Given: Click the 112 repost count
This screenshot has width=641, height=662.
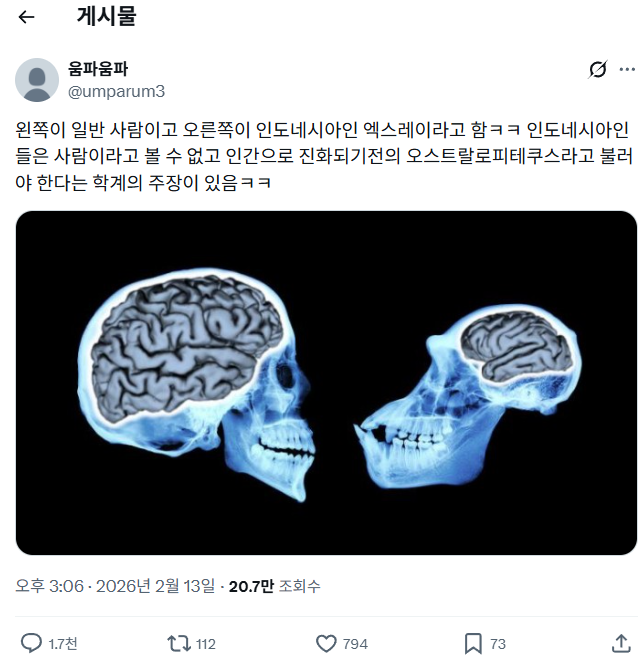Looking at the screenshot, I should pos(206,644).
